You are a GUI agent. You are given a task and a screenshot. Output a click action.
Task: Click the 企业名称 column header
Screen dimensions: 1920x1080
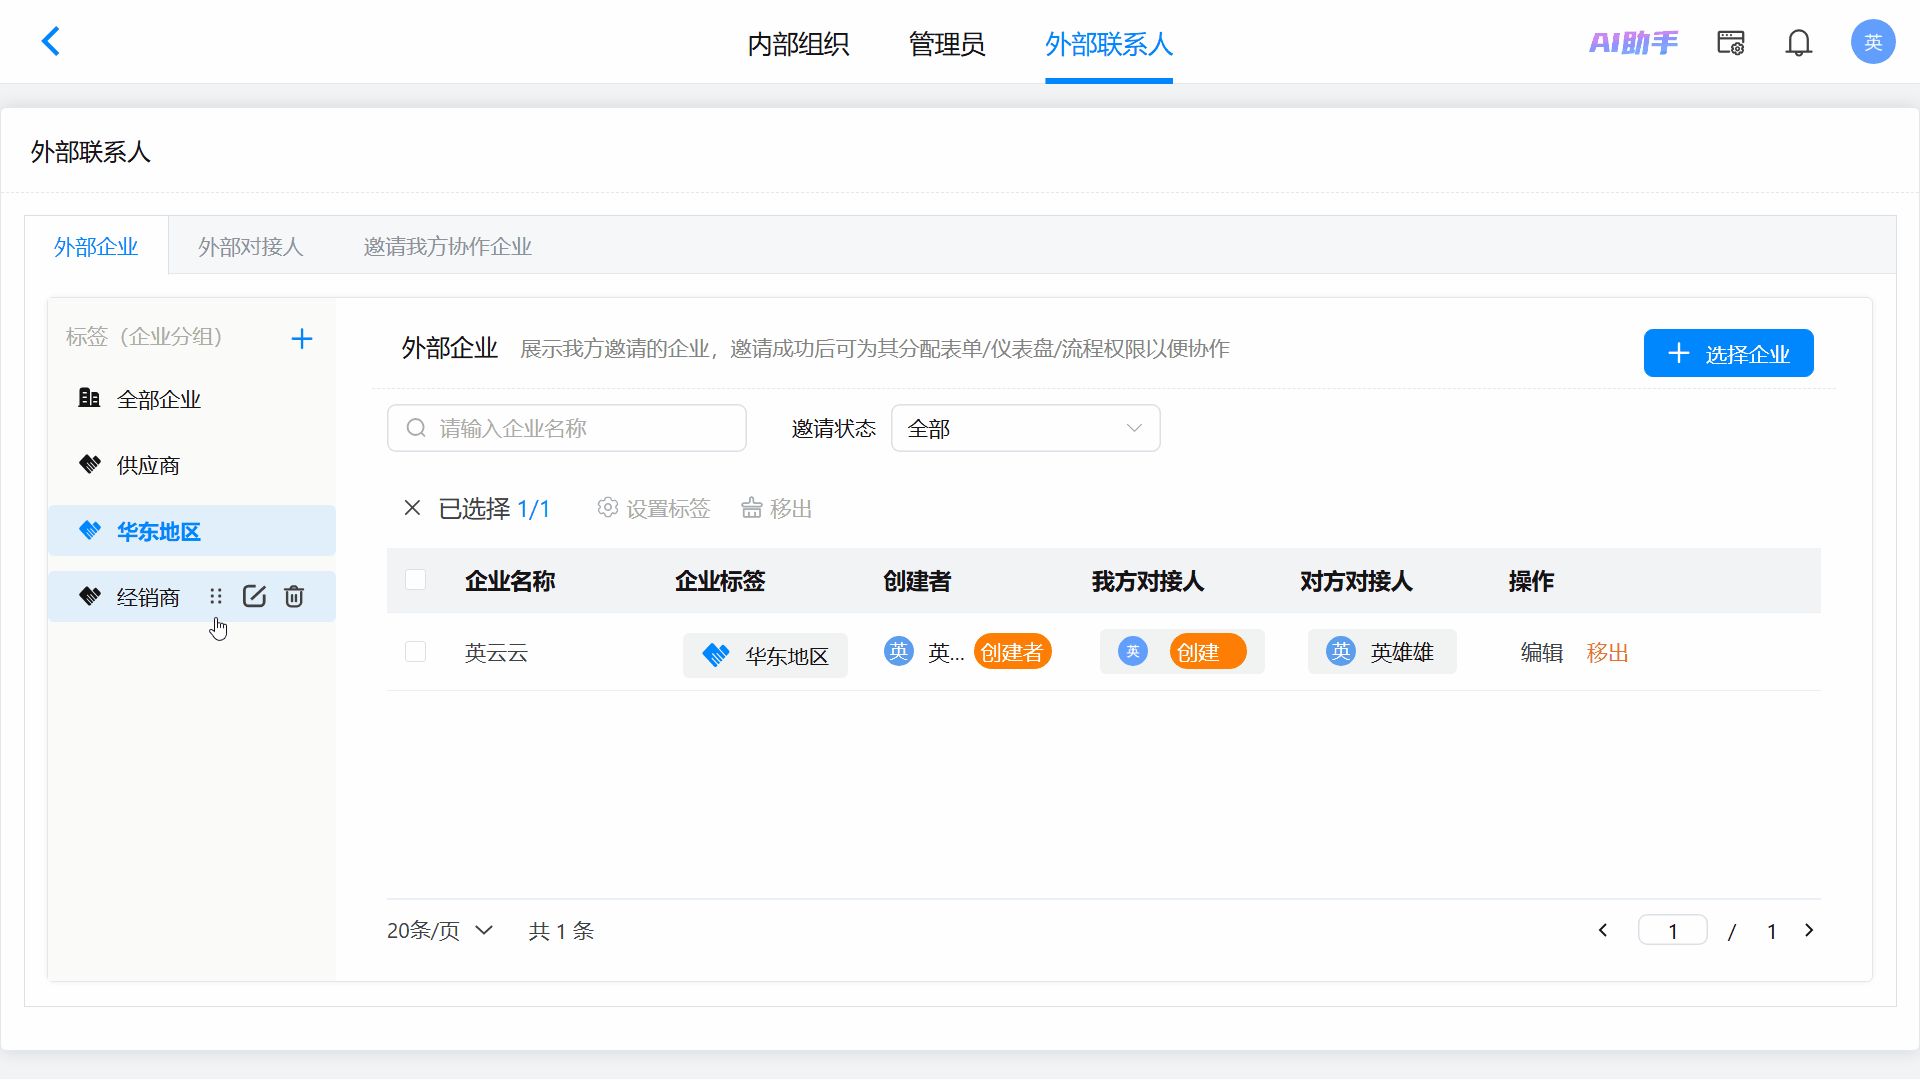(510, 581)
